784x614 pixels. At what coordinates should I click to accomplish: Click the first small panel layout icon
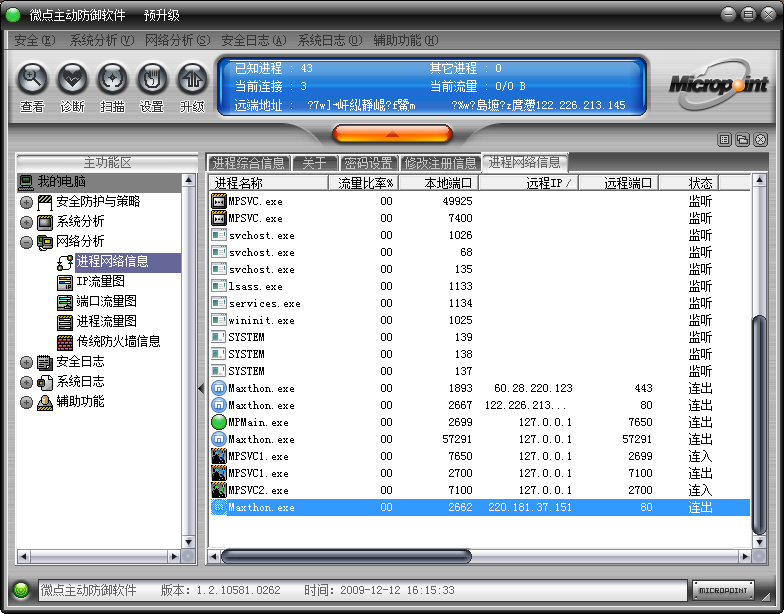pos(724,140)
